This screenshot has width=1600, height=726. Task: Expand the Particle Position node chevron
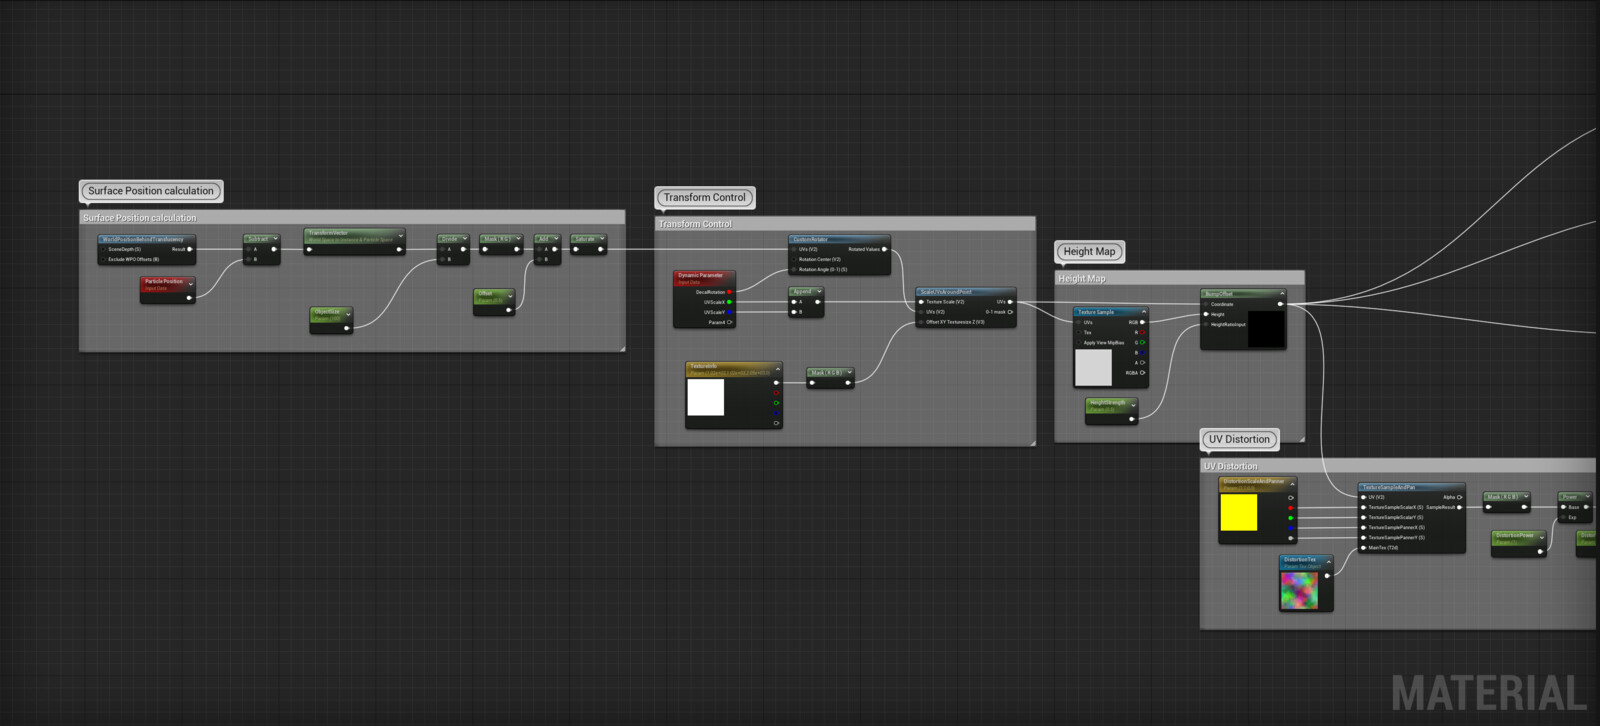coord(190,284)
